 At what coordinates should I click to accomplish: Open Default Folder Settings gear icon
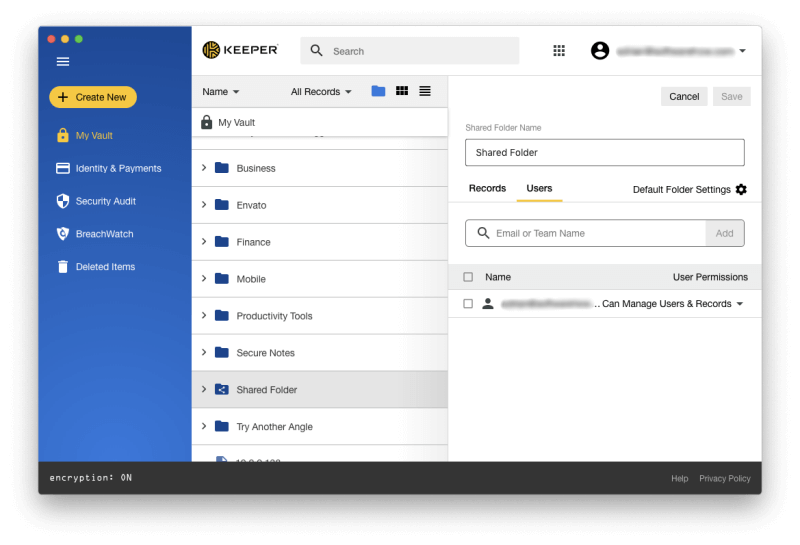click(x=741, y=189)
